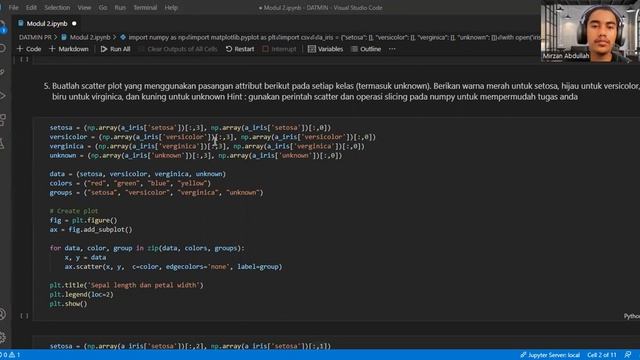The height and width of the screenshot is (360, 640).
Task: Click Clear Outputs of All Cells
Action: (x=178, y=49)
